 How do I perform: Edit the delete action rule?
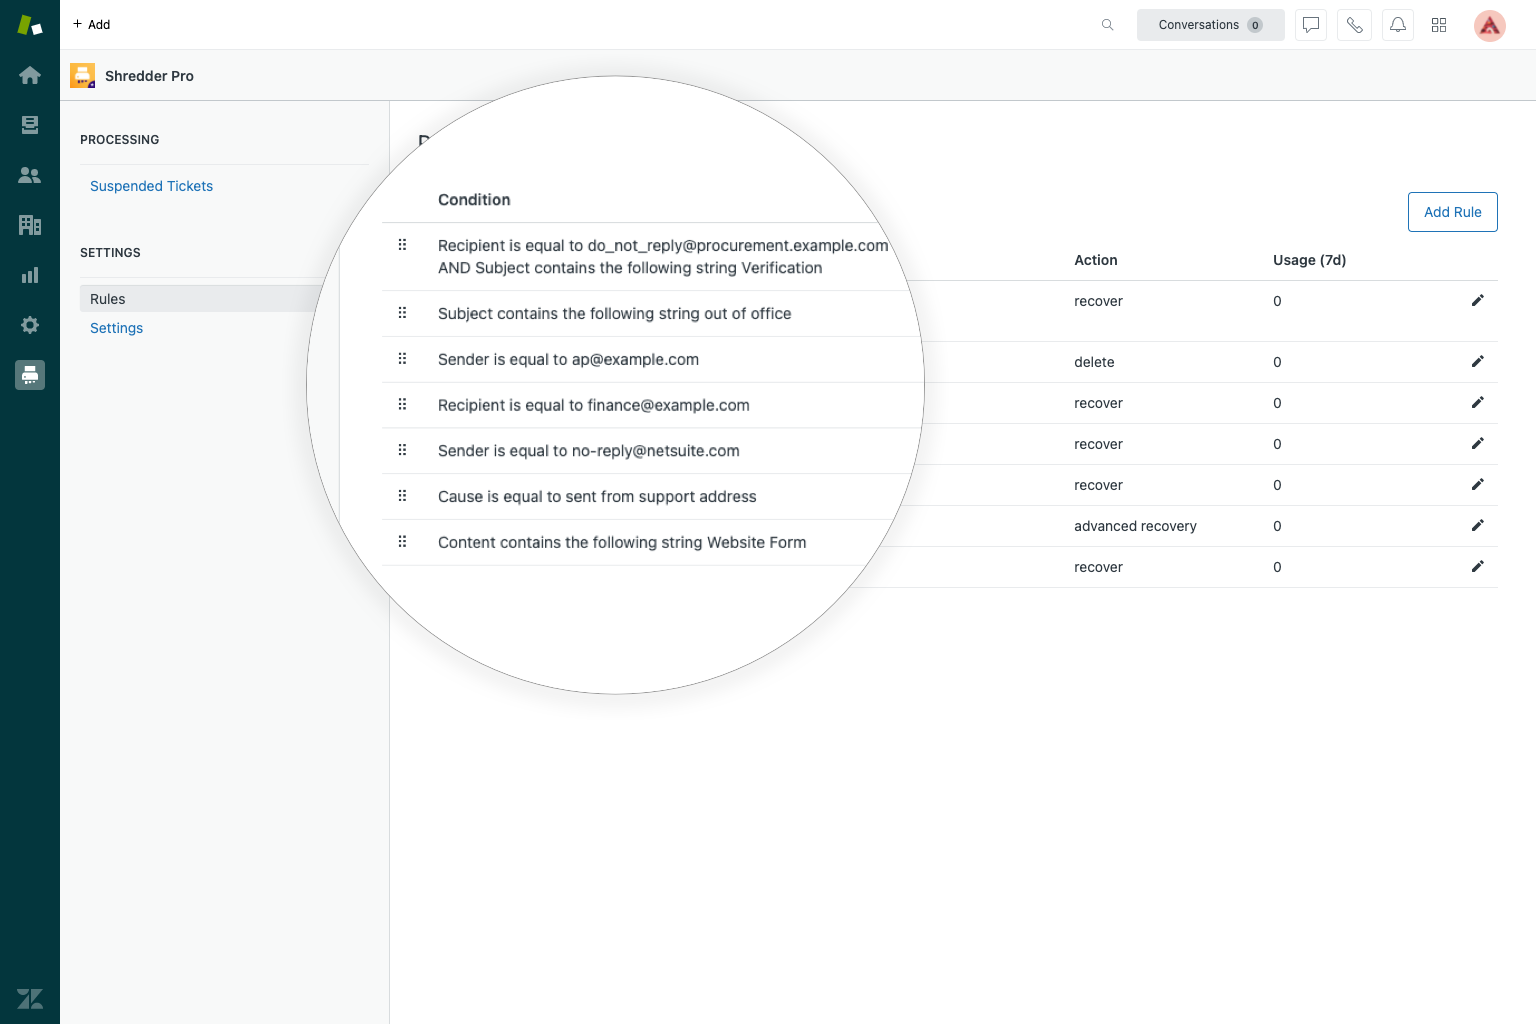click(1477, 362)
